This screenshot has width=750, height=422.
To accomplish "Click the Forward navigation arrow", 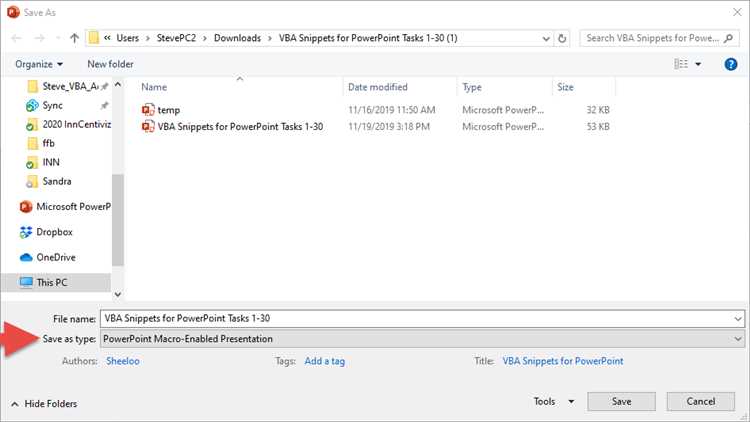I will [39, 38].
